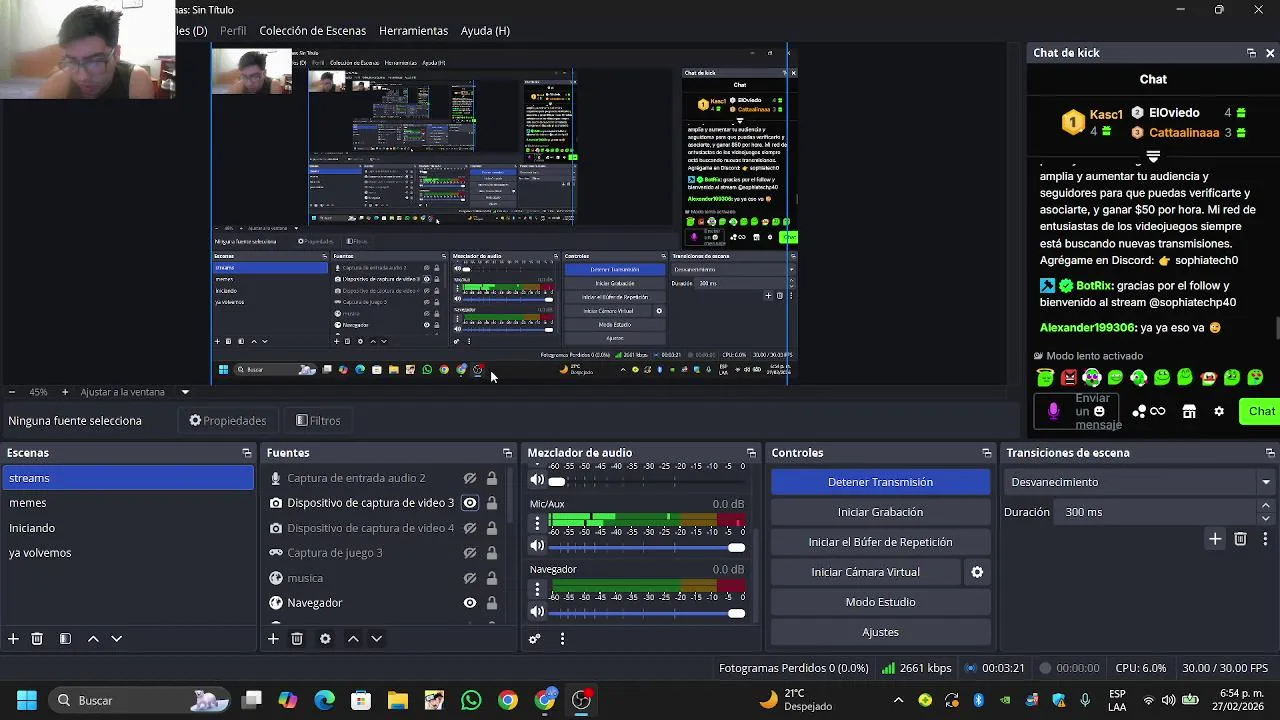Click Detener Transmisión button

880,482
